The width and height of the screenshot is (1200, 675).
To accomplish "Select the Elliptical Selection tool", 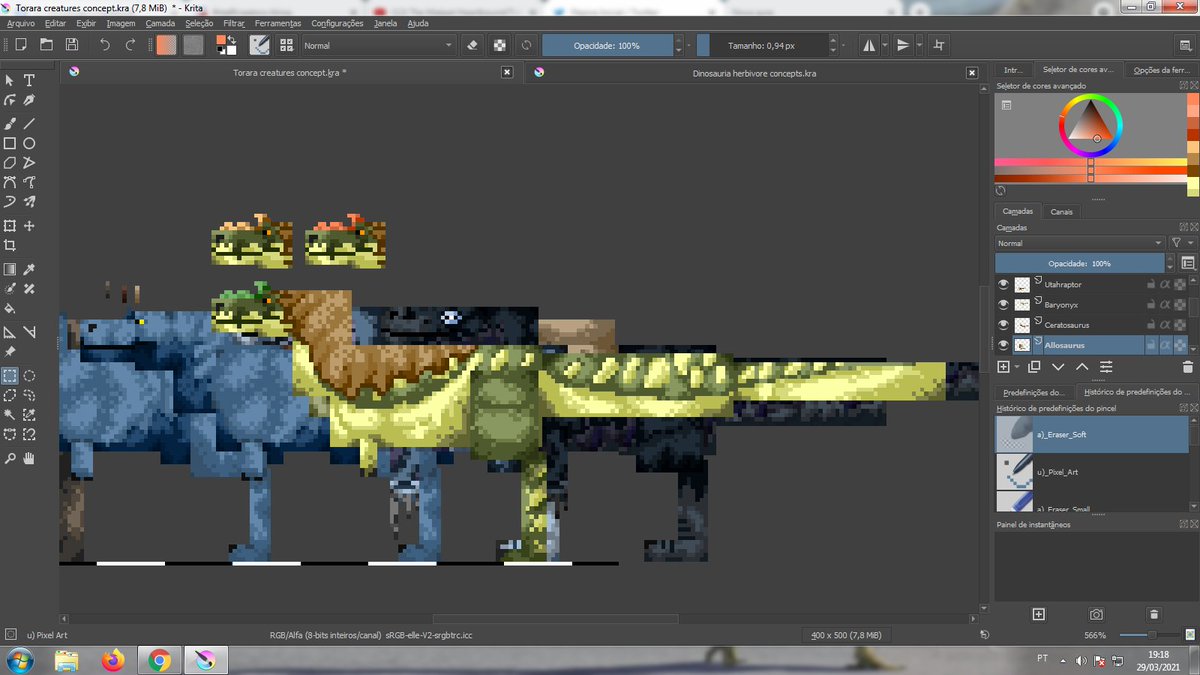I will pos(30,376).
